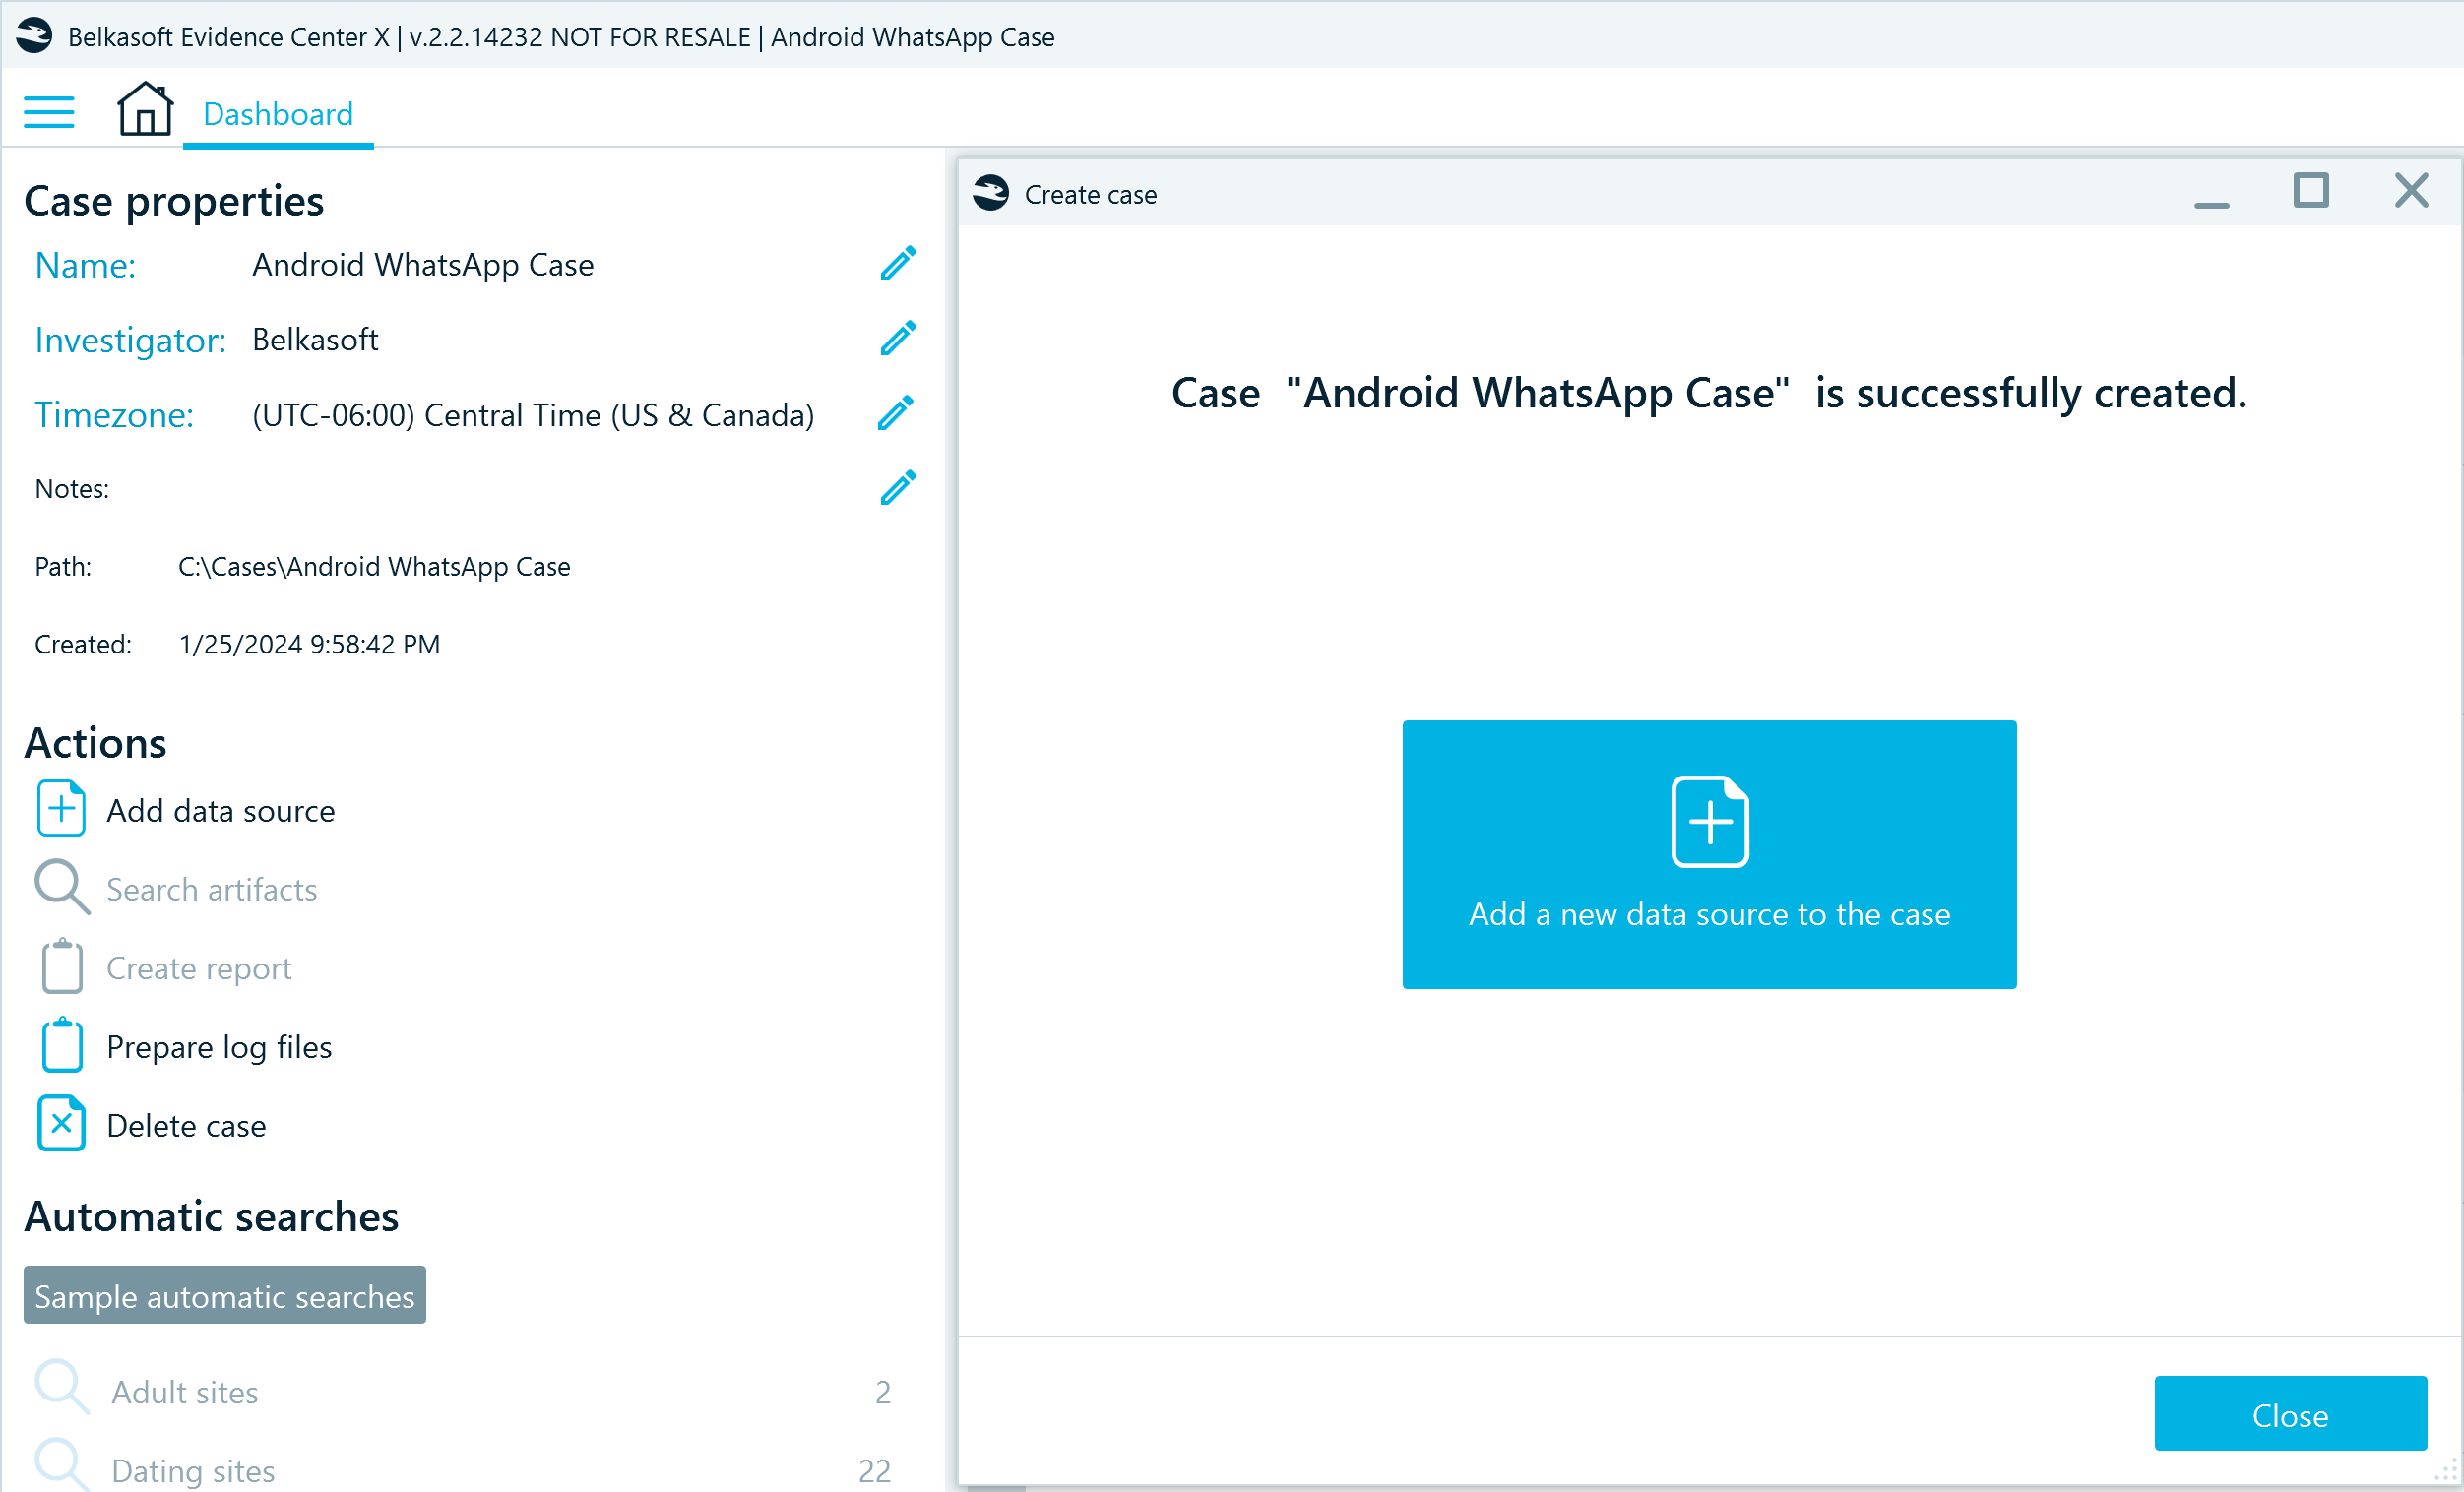The width and height of the screenshot is (2464, 1492).
Task: Open the hamburger main menu
Action: point(49,112)
